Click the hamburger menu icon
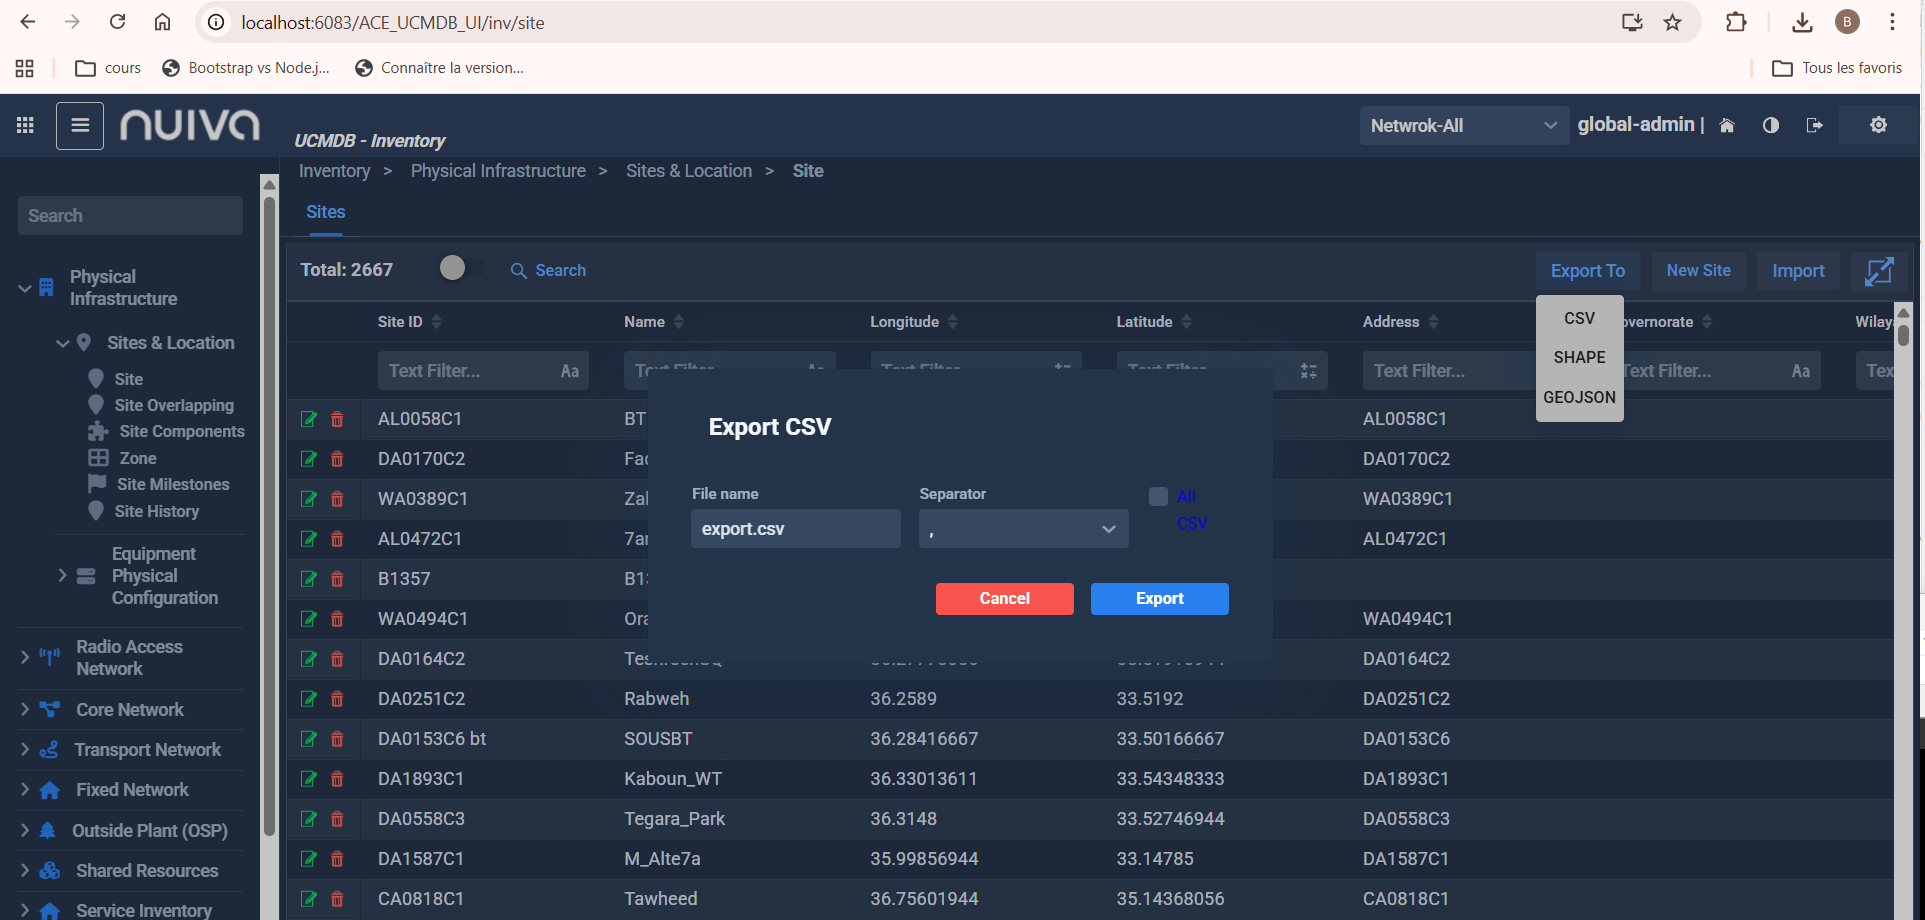Image resolution: width=1925 pixels, height=920 pixels. (x=80, y=126)
